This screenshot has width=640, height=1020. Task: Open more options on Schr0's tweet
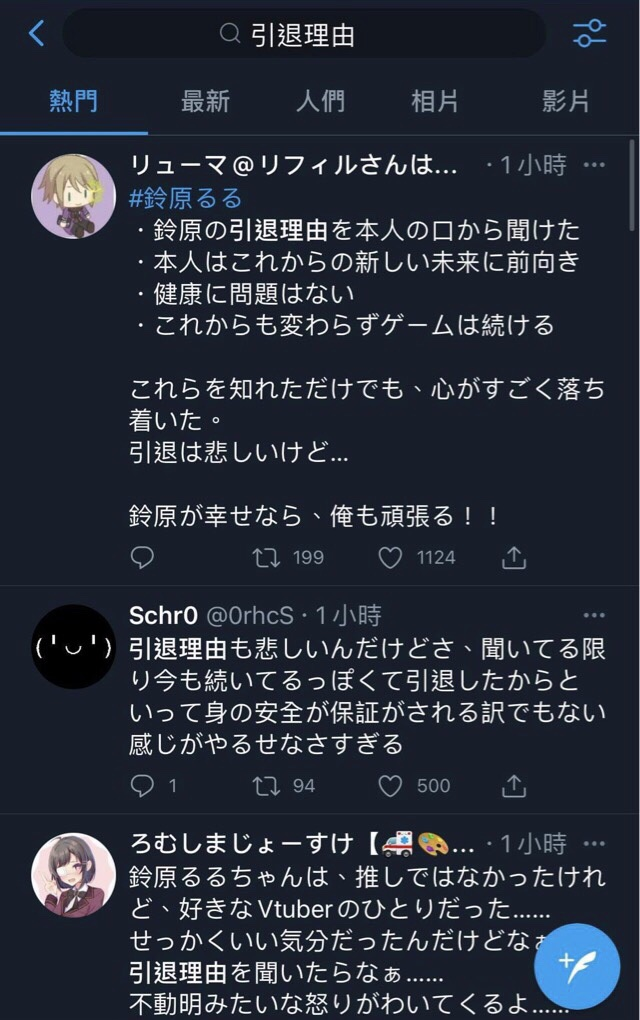click(x=594, y=615)
